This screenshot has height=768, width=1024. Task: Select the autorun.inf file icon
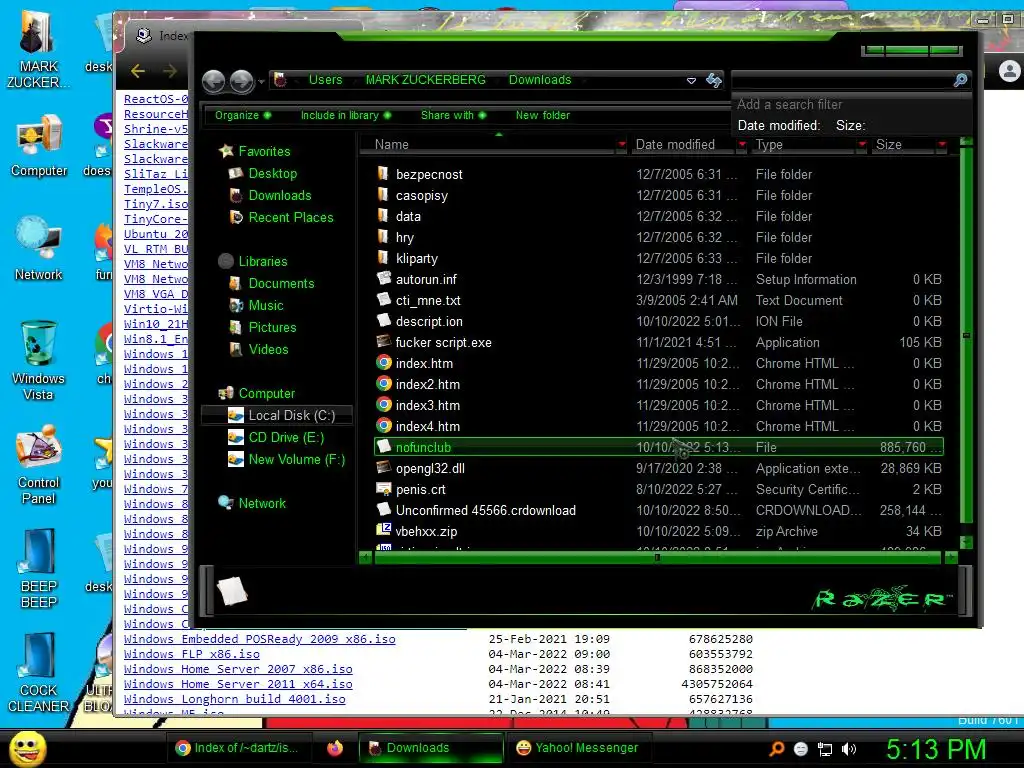tap(383, 279)
